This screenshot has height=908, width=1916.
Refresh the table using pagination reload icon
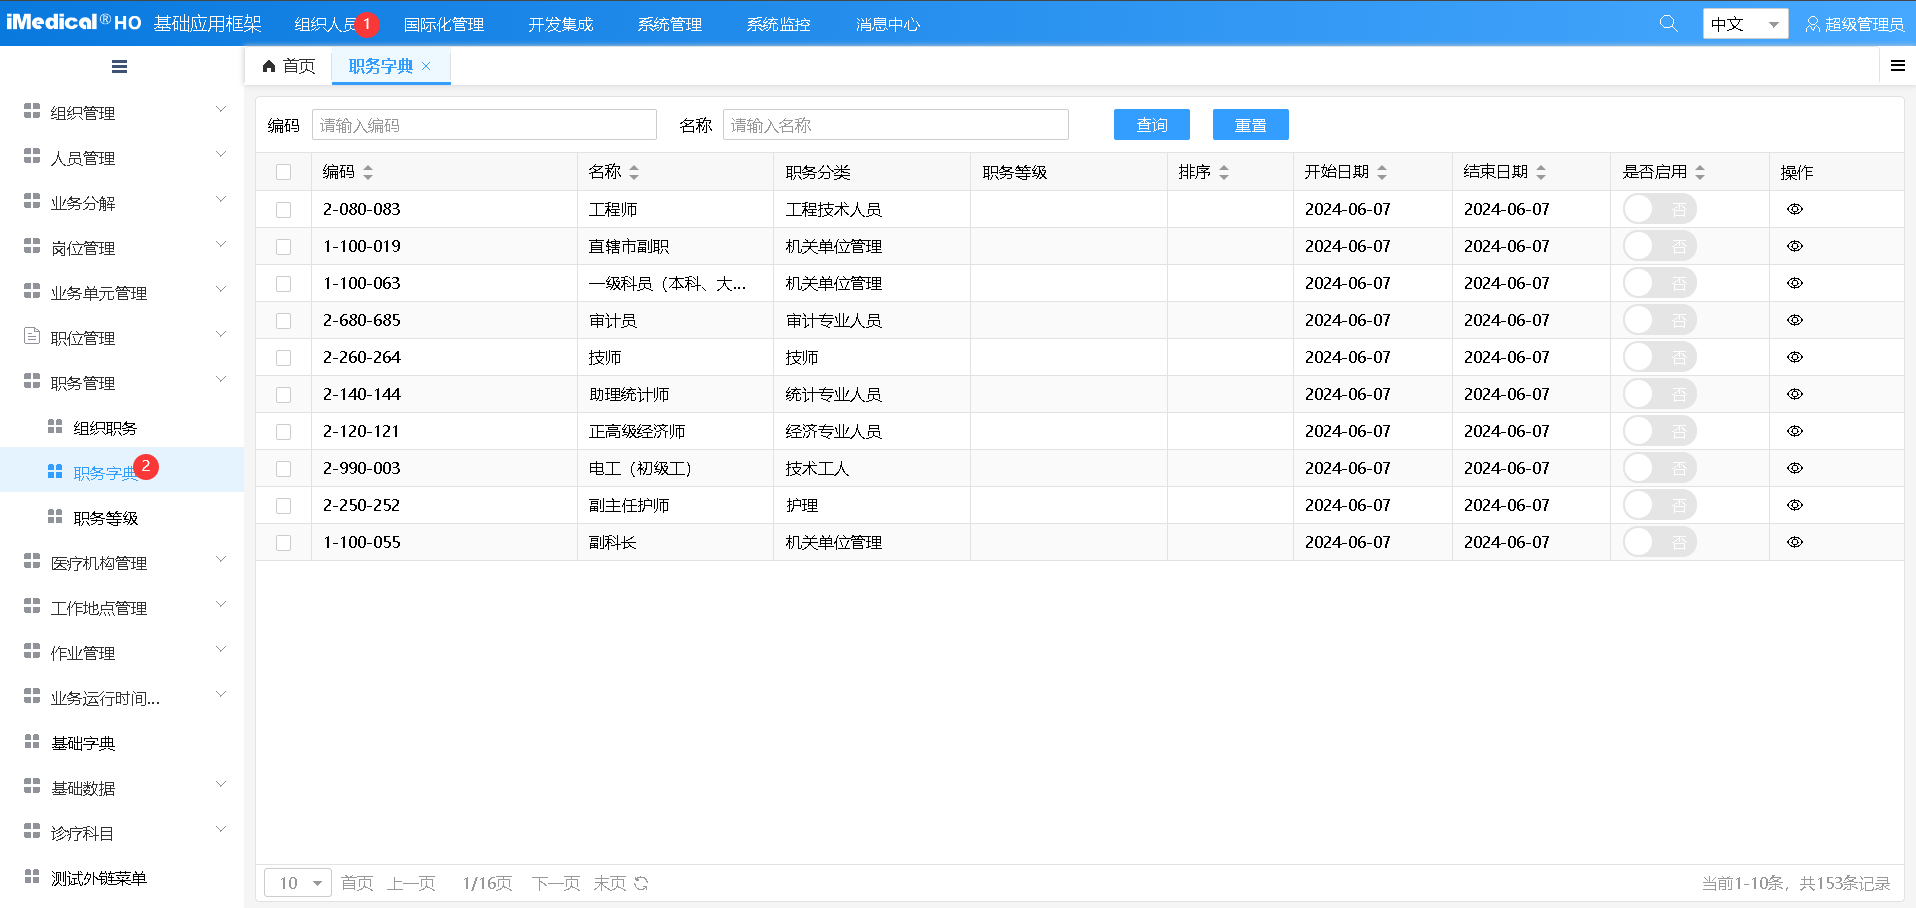pyautogui.click(x=641, y=883)
